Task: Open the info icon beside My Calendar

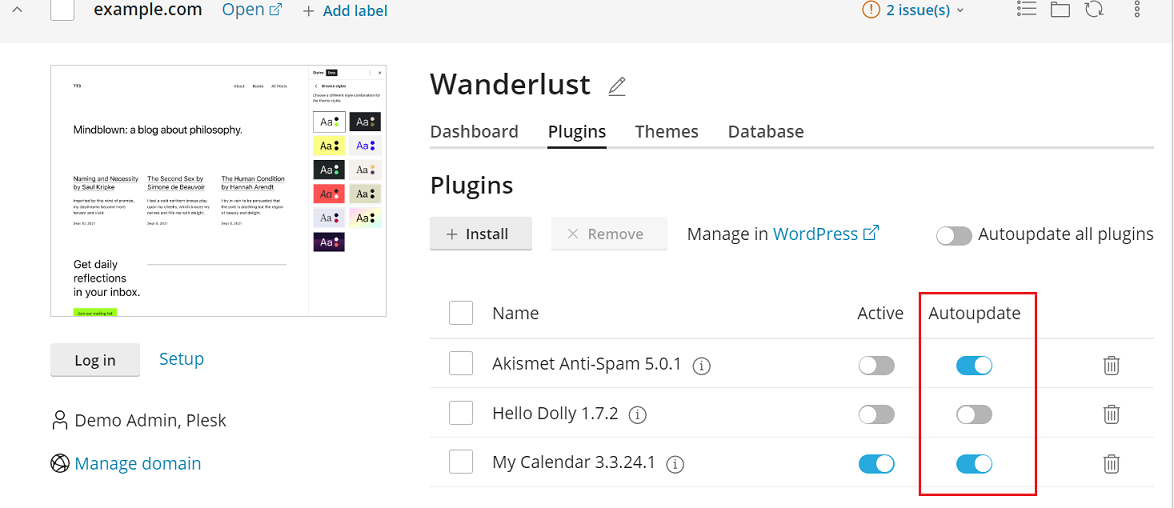Action: (x=675, y=464)
